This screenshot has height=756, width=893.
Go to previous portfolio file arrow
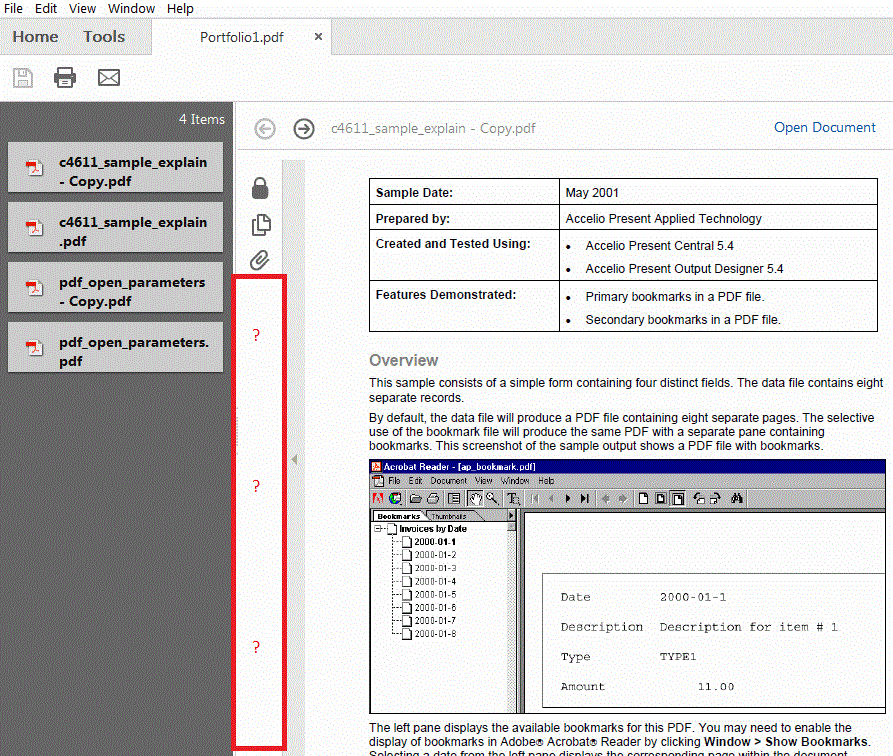point(265,129)
